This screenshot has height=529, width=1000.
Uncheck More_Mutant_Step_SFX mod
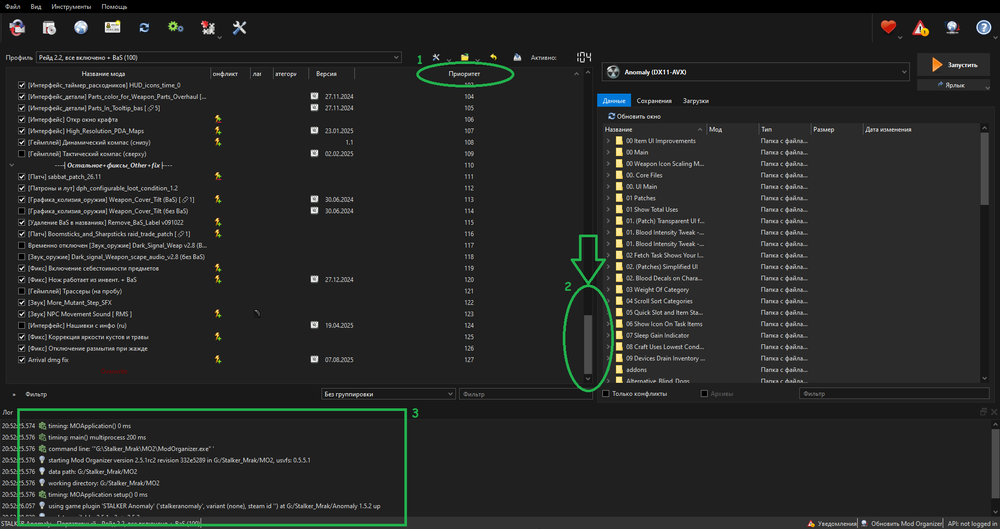22,302
